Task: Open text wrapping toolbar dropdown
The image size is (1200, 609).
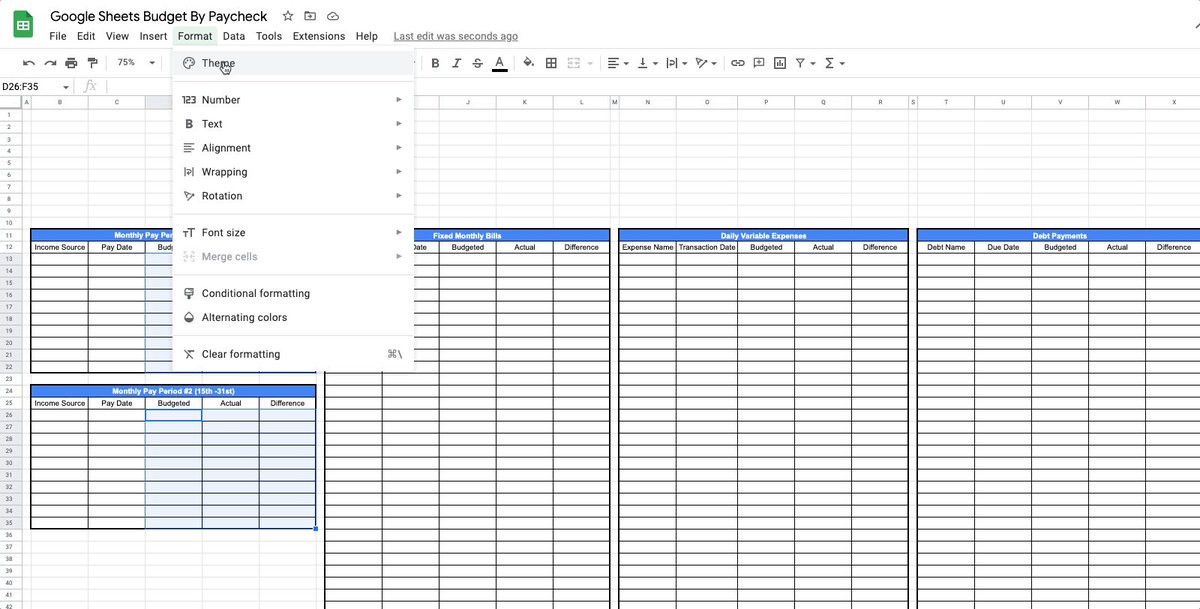Action: tap(677, 63)
